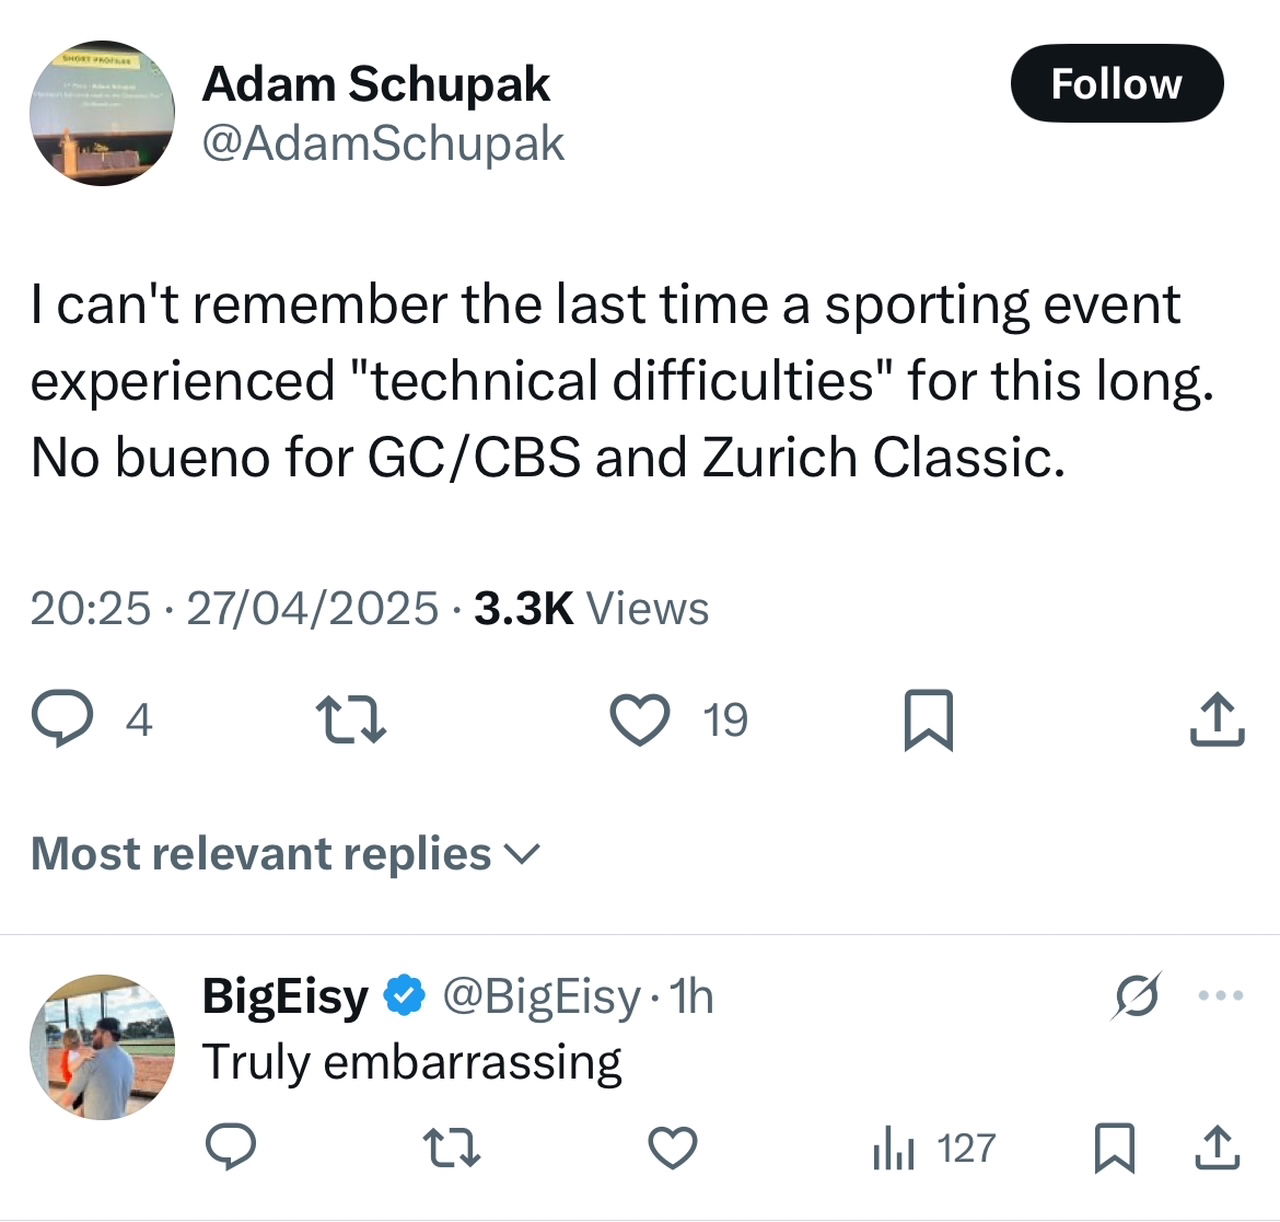1280x1222 pixels.
Task: Open Adam Schupak's profile picture
Action: click(x=102, y=113)
